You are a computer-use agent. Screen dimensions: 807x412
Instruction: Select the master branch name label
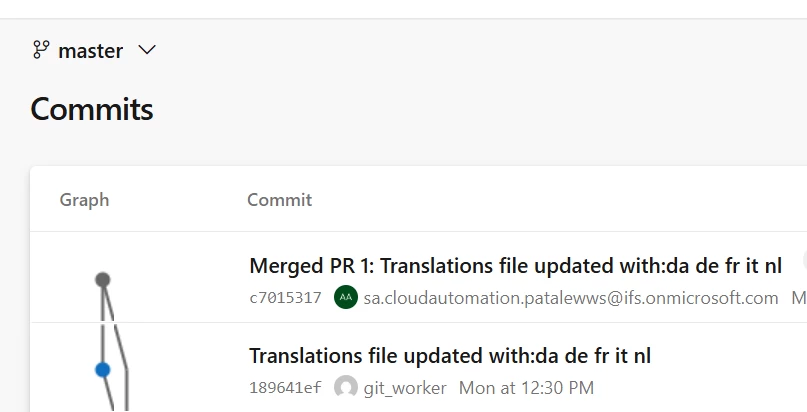91,51
